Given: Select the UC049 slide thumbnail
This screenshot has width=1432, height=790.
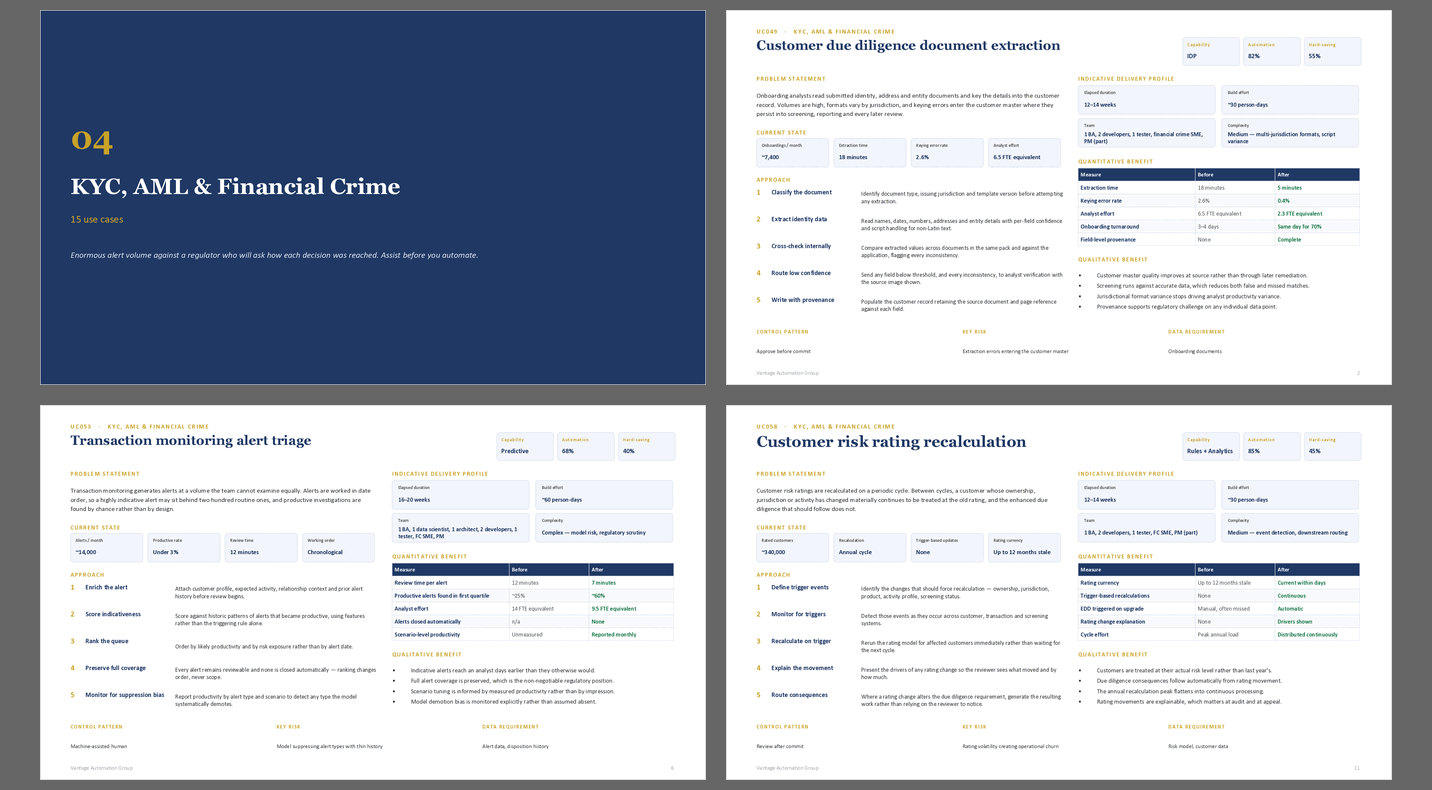Looking at the screenshot, I should [x=1058, y=197].
